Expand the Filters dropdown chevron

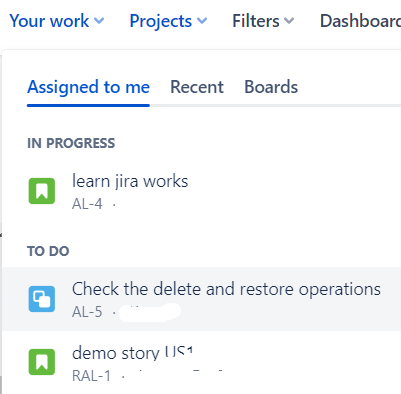pyautogui.click(x=289, y=21)
